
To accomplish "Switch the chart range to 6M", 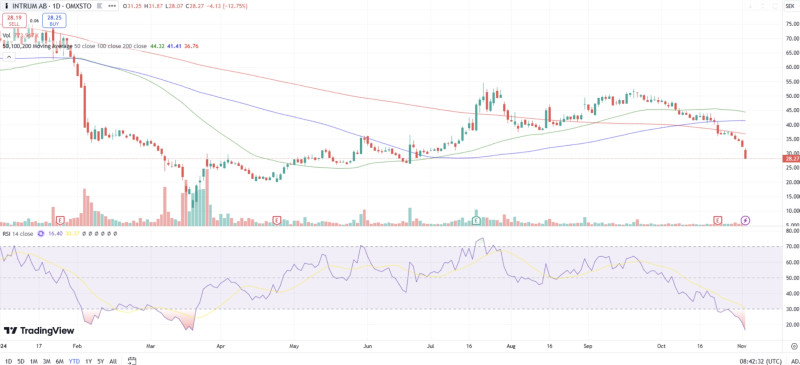I will click(x=60, y=361).
